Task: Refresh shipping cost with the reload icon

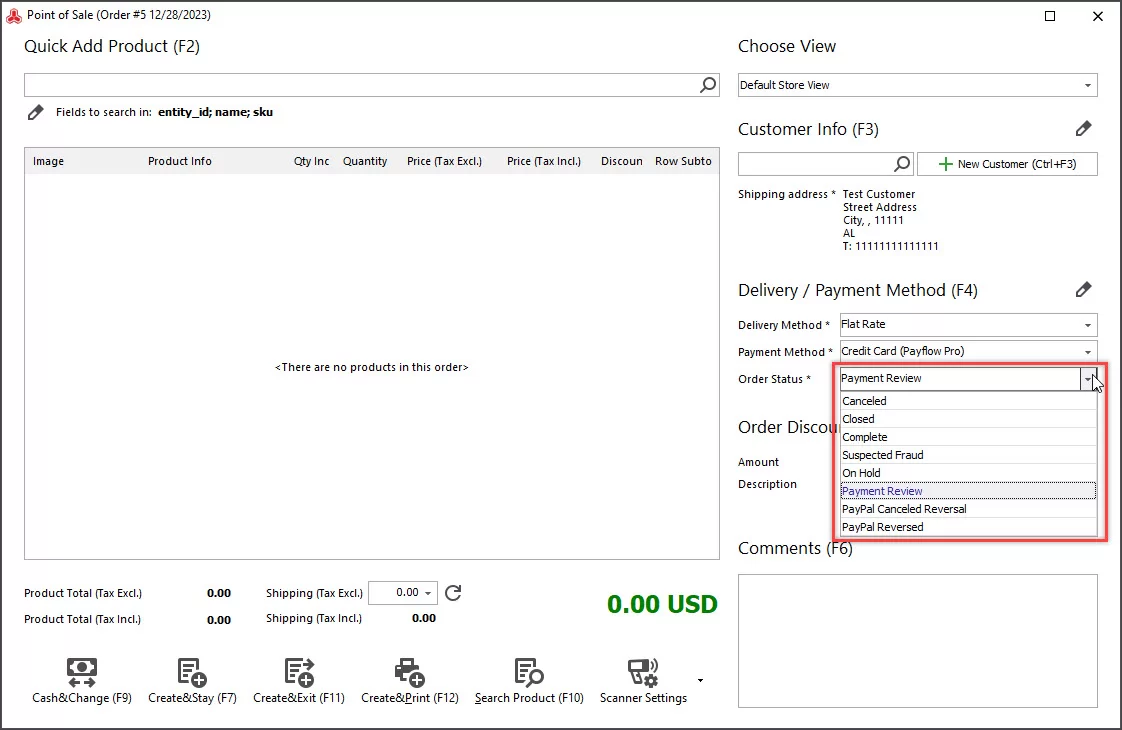Action: 453,593
